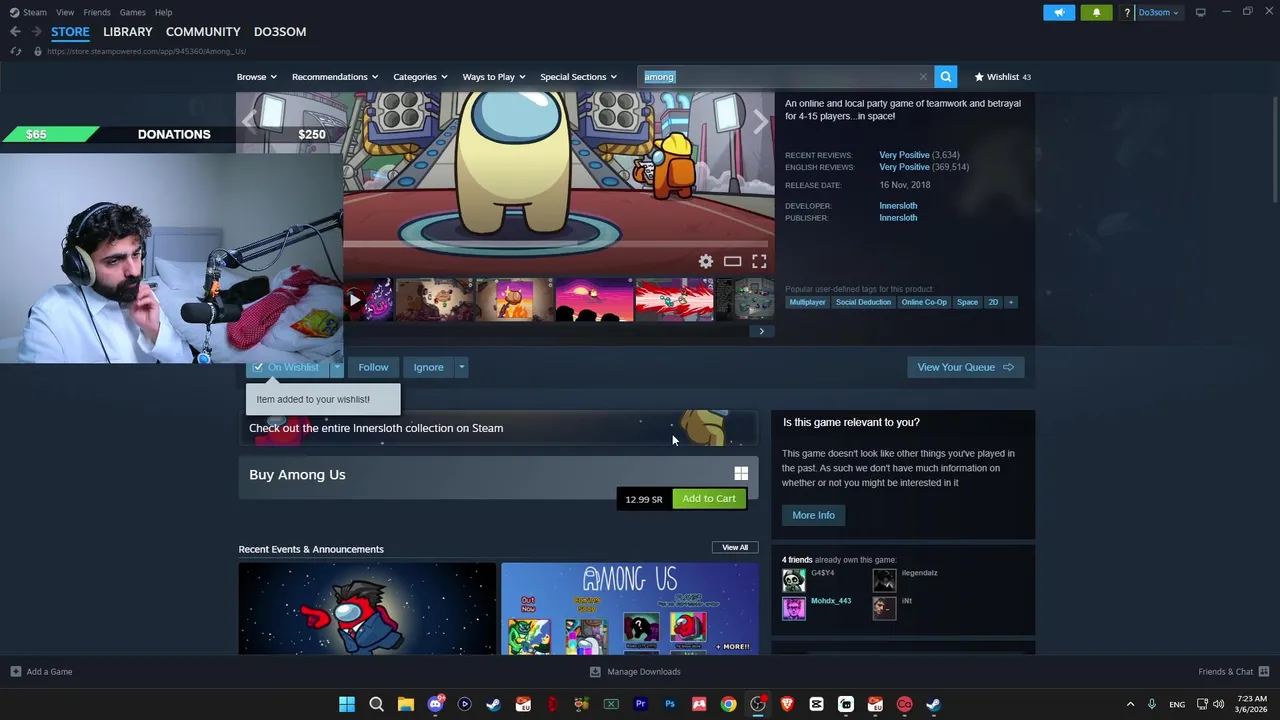This screenshot has height=720, width=1280.
Task: Click the question mark help icon
Action: coord(1127,12)
